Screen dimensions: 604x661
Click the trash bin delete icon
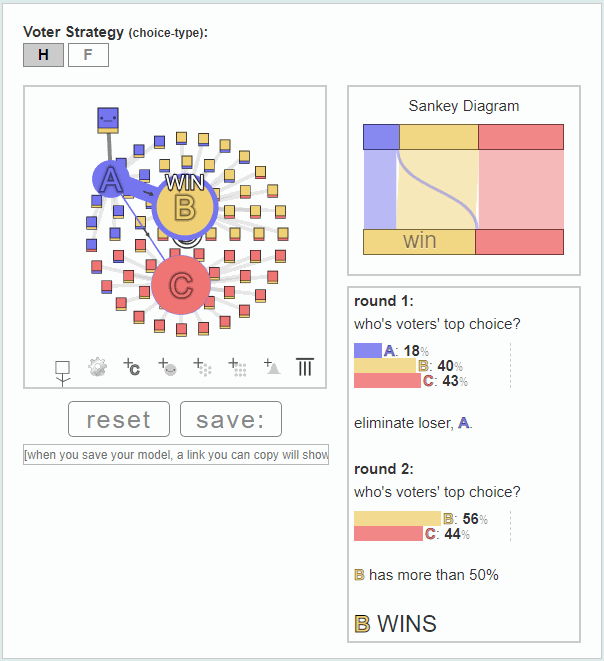point(305,367)
